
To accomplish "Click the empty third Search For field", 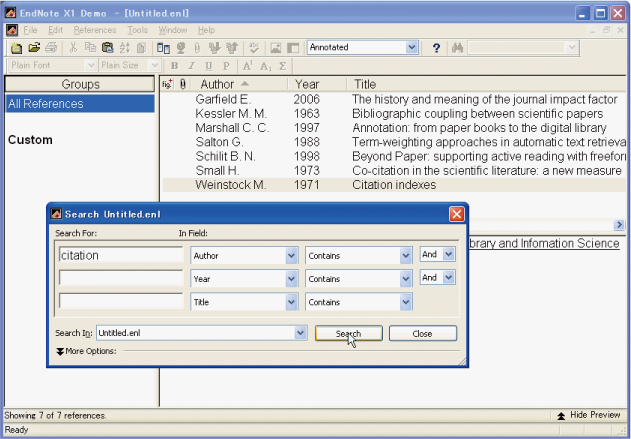I will (121, 302).
